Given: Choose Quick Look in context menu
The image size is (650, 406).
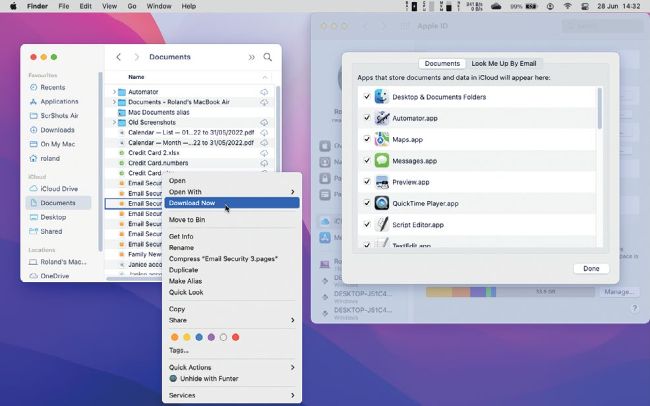Looking at the screenshot, I should click(x=232, y=292).
